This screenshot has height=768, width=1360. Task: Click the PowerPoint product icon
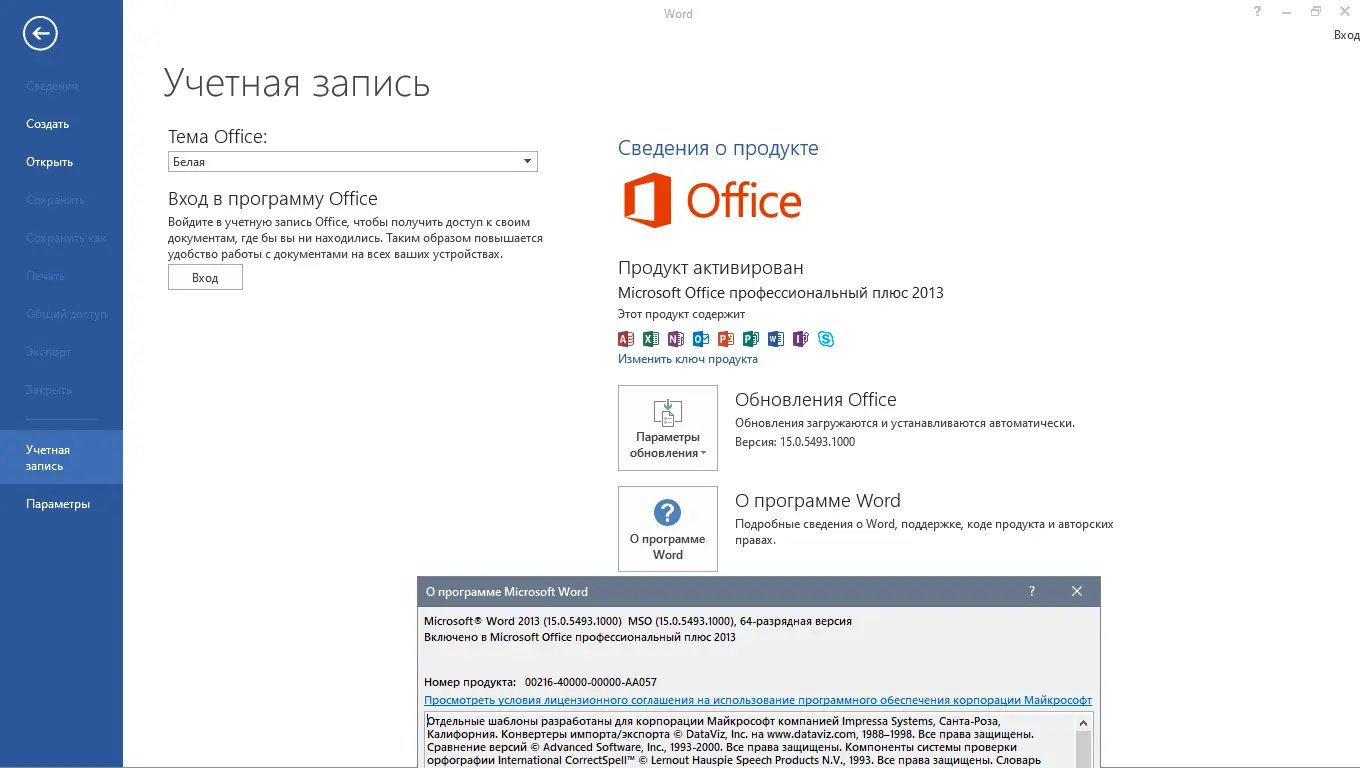click(726, 339)
